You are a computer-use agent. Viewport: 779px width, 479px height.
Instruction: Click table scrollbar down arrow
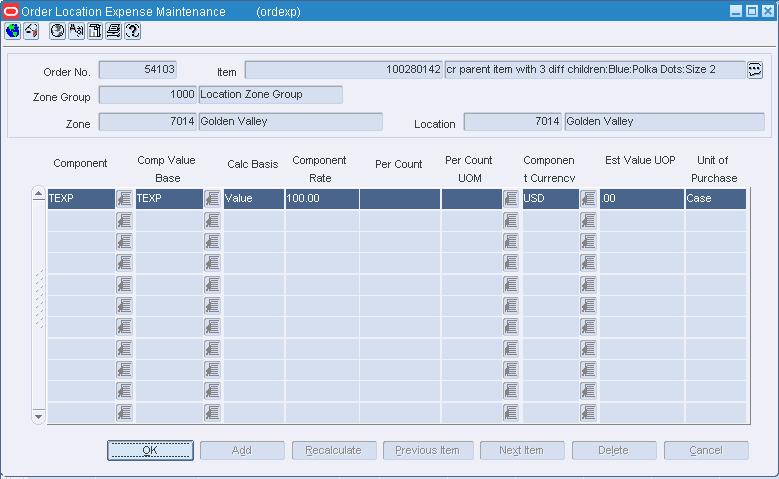point(38,416)
